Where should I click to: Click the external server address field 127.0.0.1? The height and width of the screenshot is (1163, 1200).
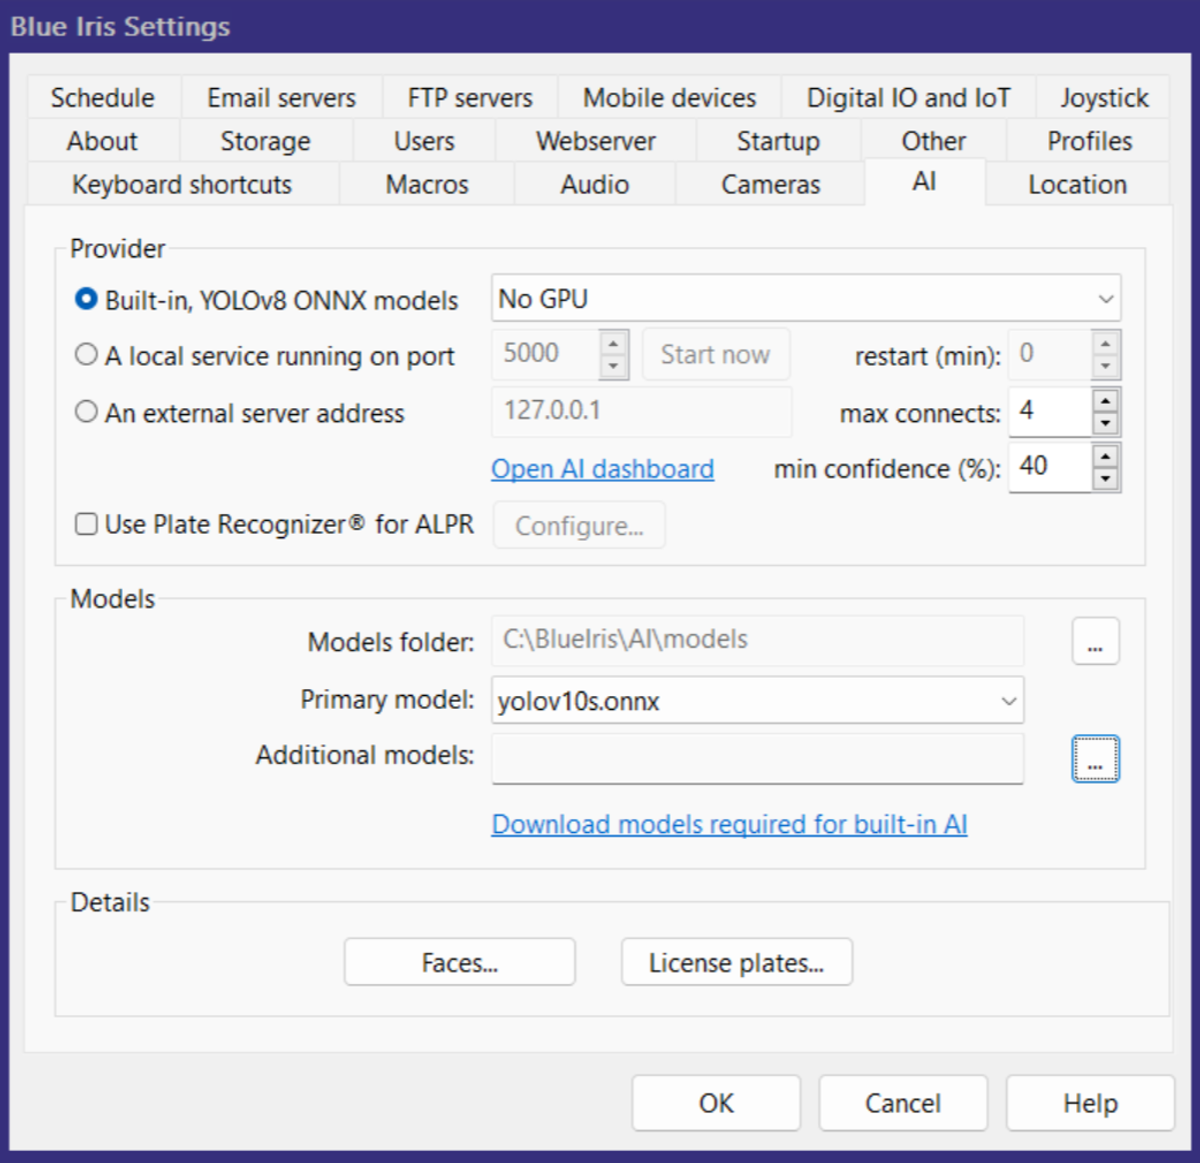(641, 411)
